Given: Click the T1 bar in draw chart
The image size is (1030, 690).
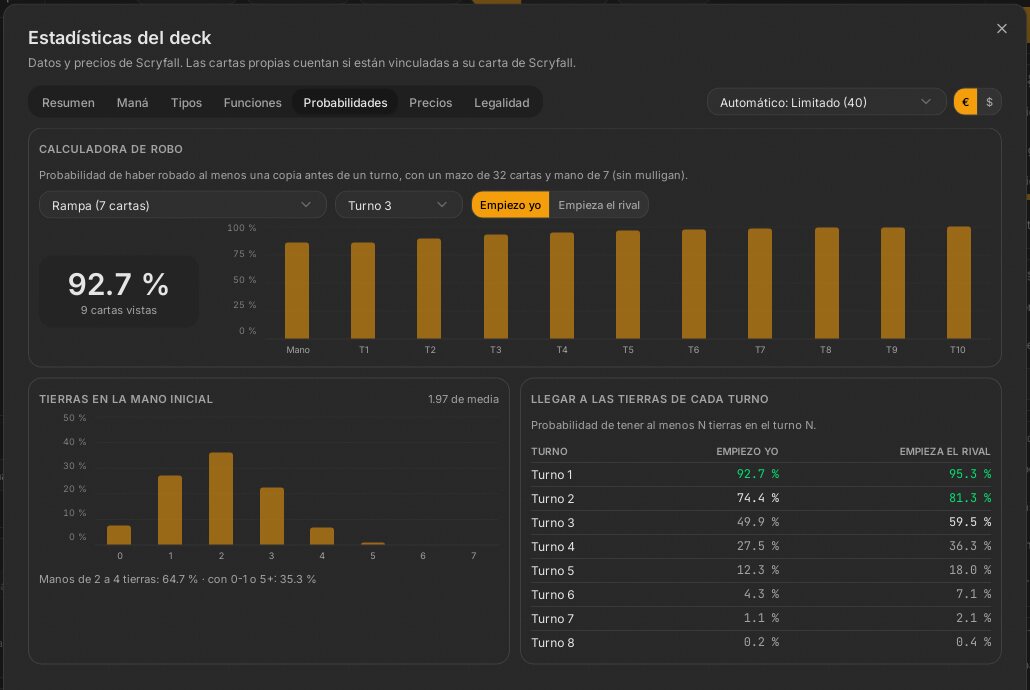Looking at the screenshot, I should (363, 290).
